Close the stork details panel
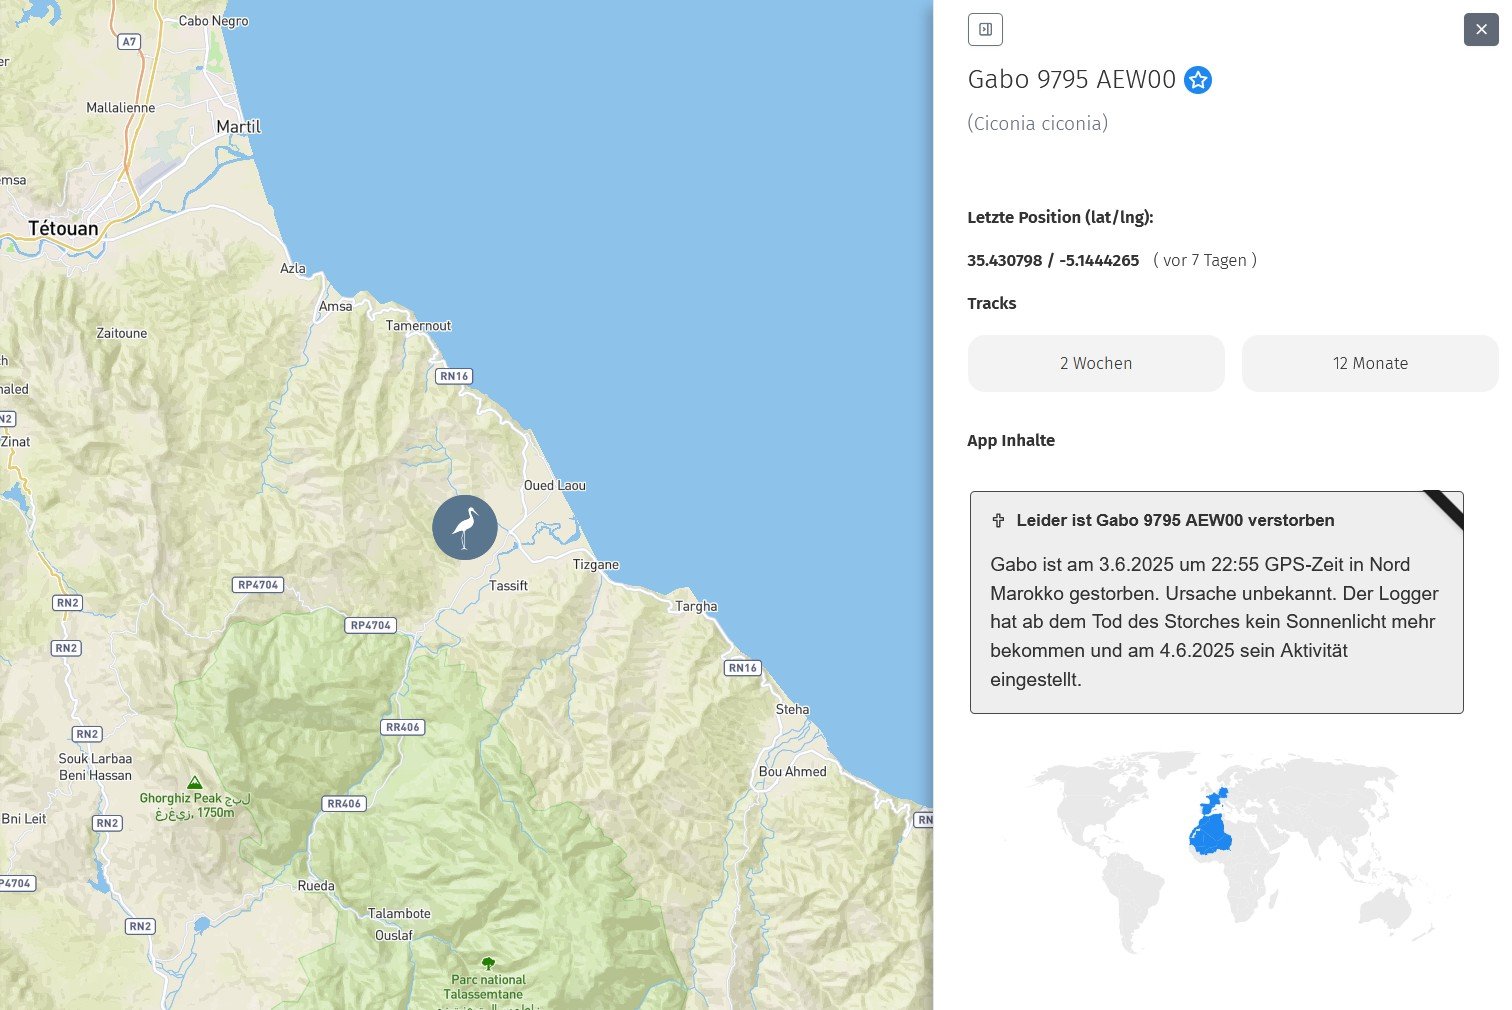Screen dimensions: 1512x1010 pos(1481,30)
